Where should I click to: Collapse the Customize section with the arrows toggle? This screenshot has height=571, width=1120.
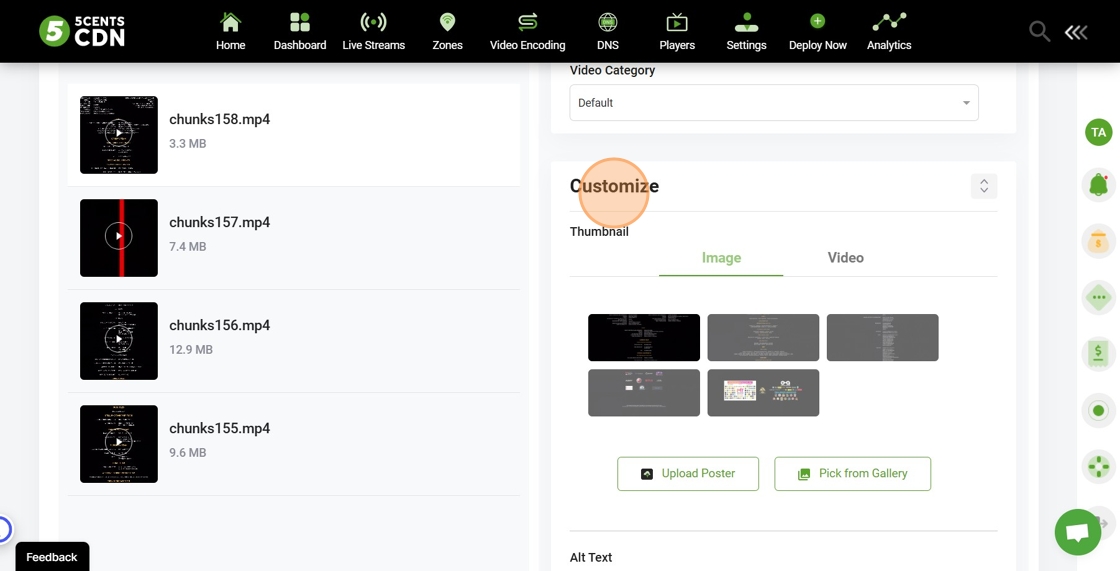(984, 186)
